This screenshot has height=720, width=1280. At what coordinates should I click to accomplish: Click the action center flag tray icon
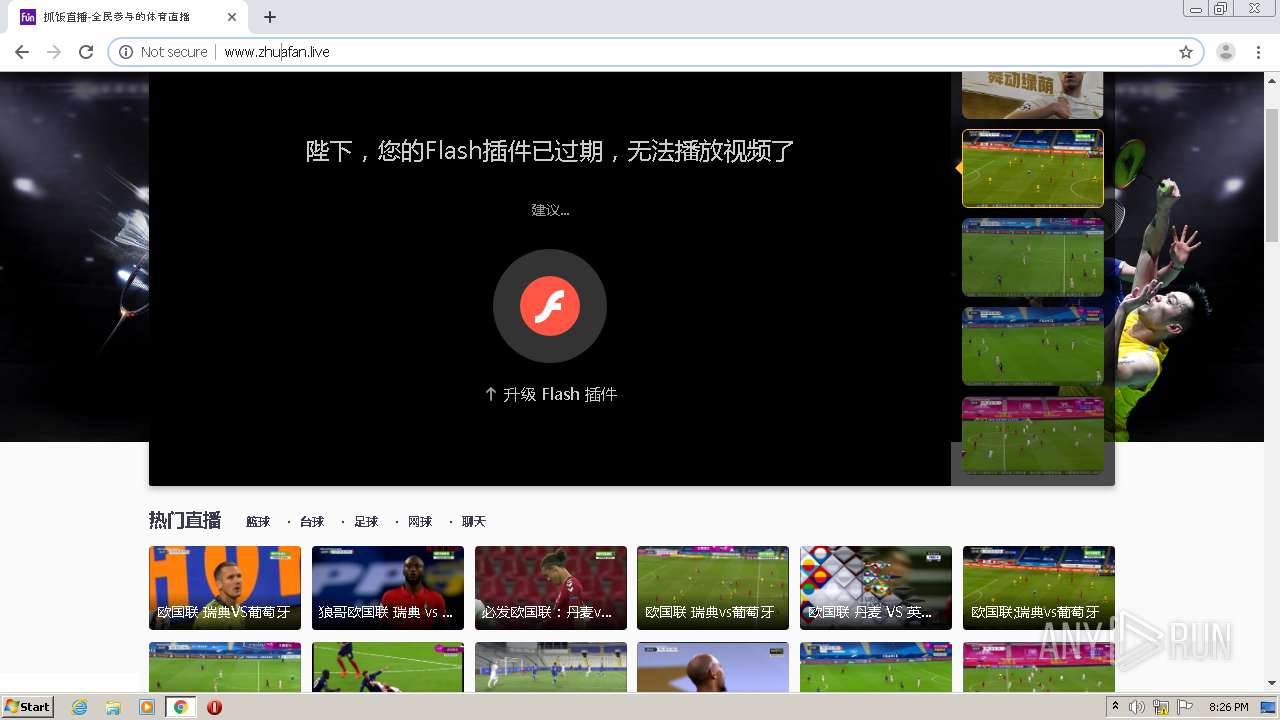tap(1185, 707)
